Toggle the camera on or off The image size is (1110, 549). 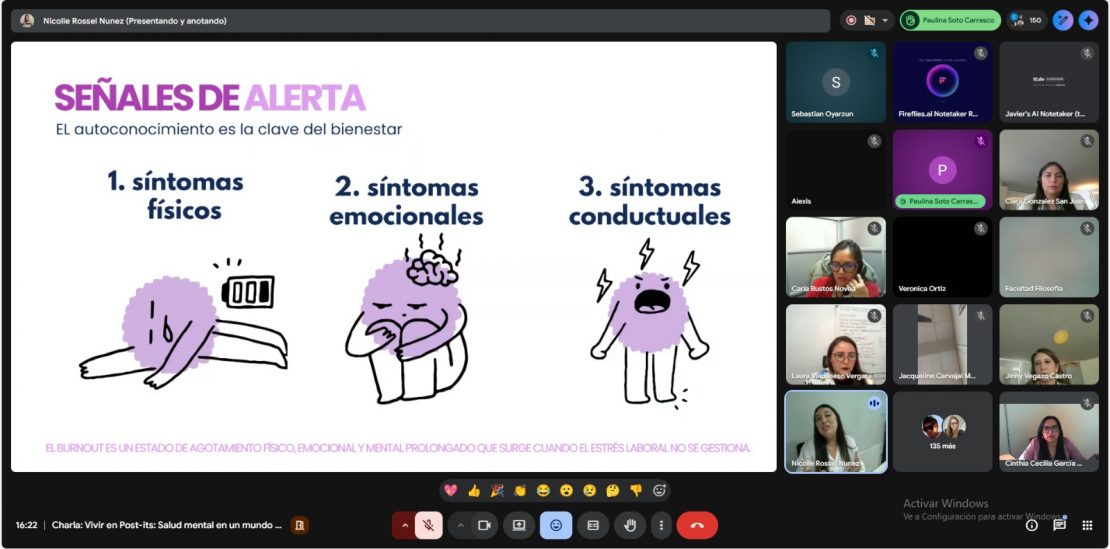pyautogui.click(x=484, y=525)
